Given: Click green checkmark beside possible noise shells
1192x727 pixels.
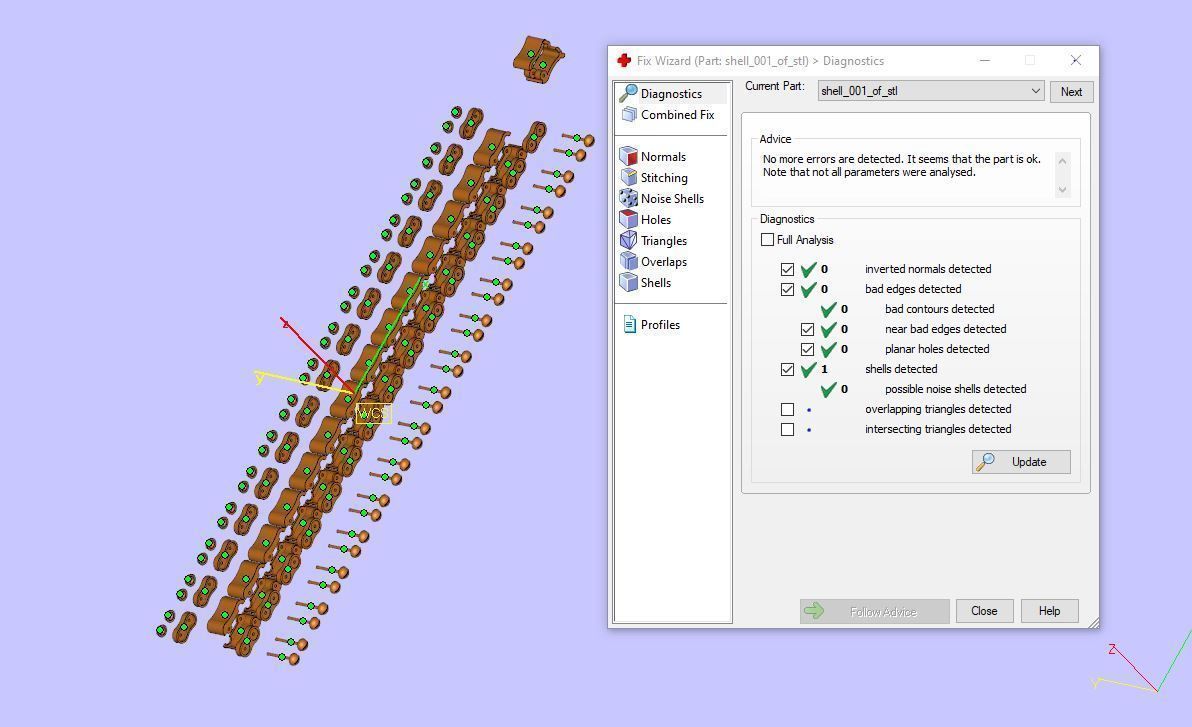Looking at the screenshot, I should point(828,389).
